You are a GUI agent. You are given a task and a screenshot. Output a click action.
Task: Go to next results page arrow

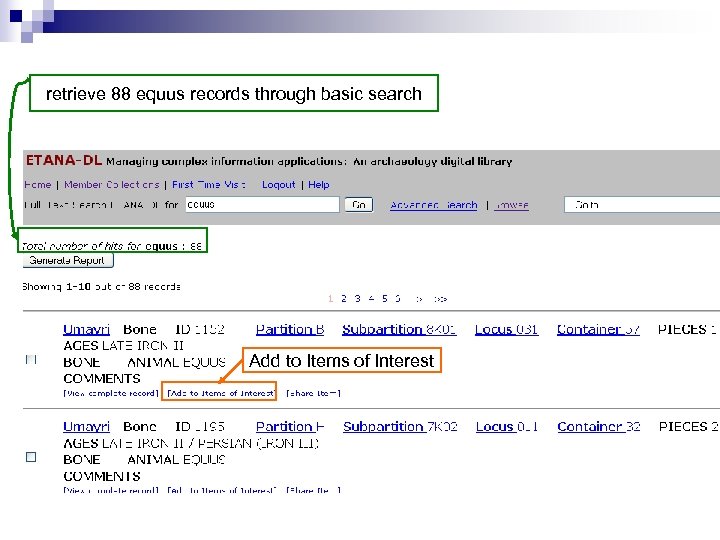[419, 299]
